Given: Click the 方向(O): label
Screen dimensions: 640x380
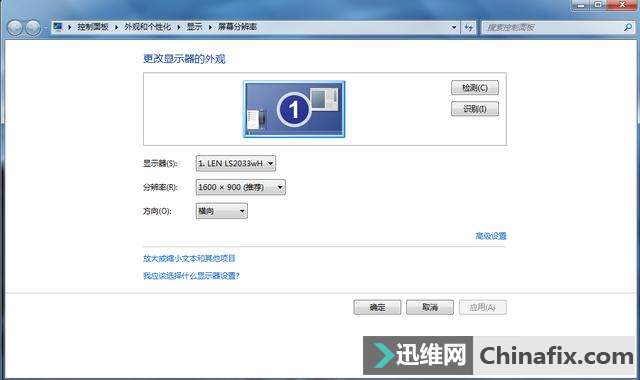Looking at the screenshot, I should (157, 211).
